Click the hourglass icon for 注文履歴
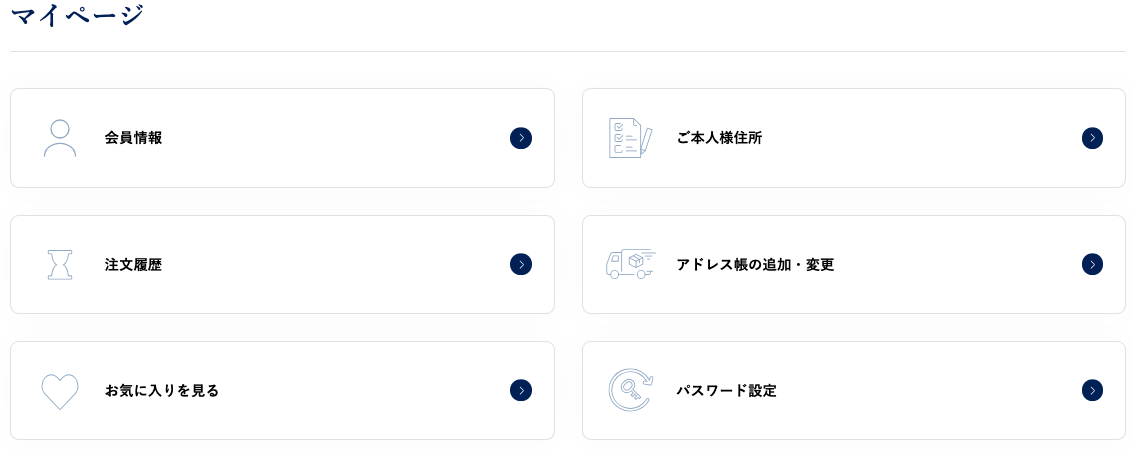The width and height of the screenshot is (1132, 454). click(x=60, y=264)
